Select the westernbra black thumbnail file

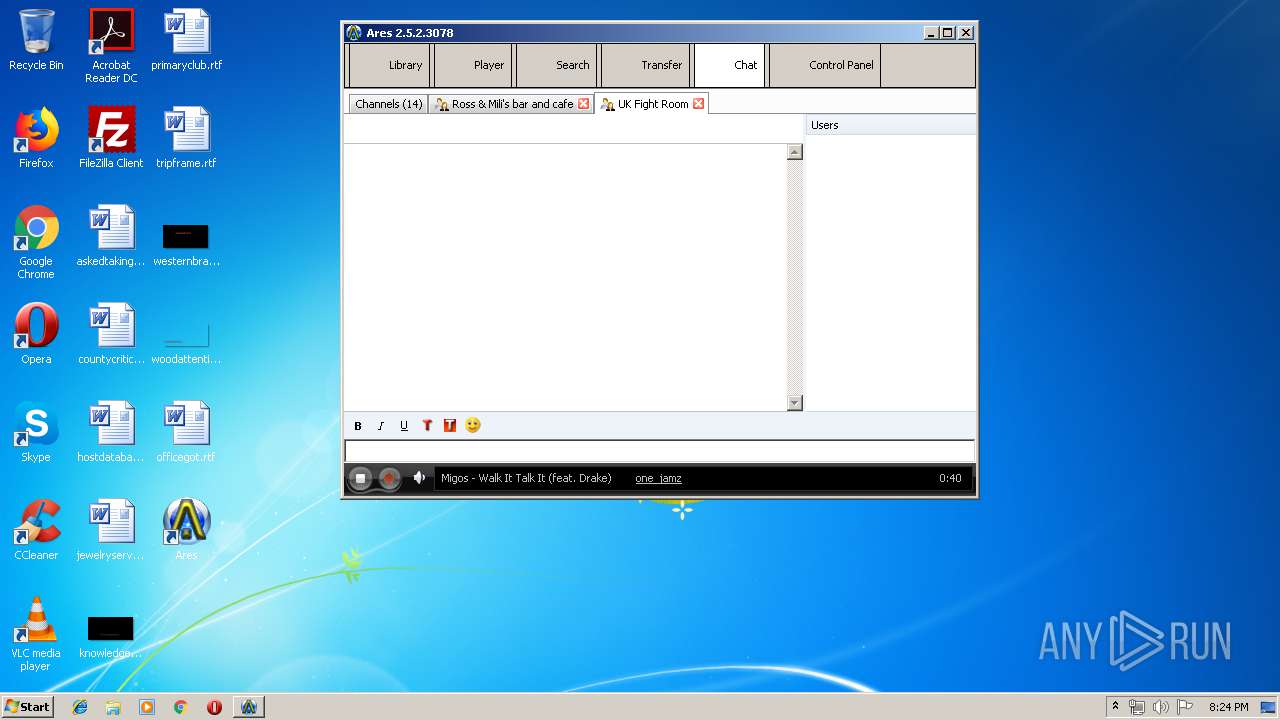click(186, 244)
